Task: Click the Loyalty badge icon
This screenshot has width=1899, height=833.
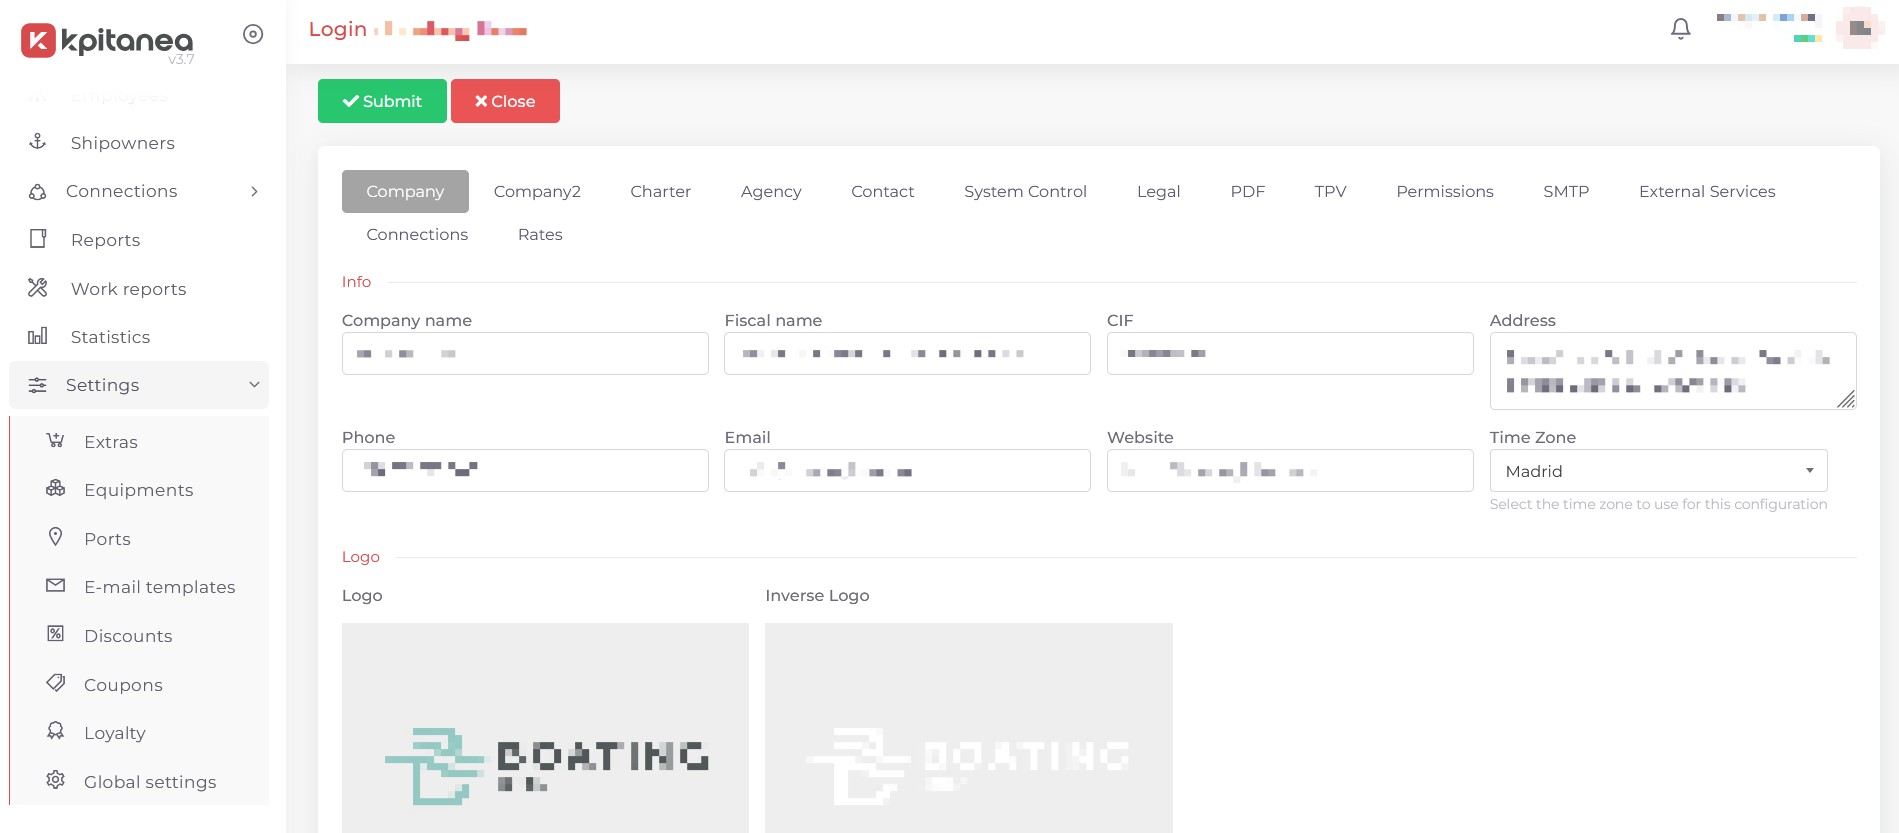Action: point(56,731)
